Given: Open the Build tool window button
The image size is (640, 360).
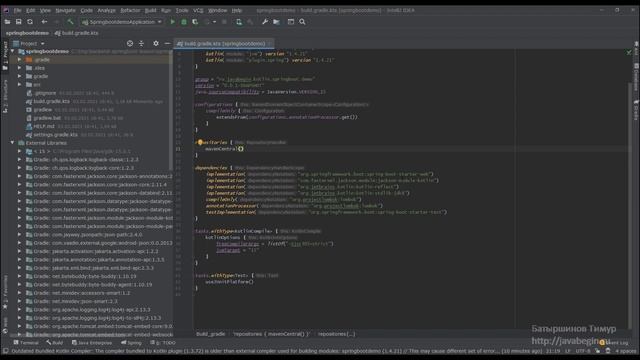Looking at the screenshot, I should [x=55, y=342].
